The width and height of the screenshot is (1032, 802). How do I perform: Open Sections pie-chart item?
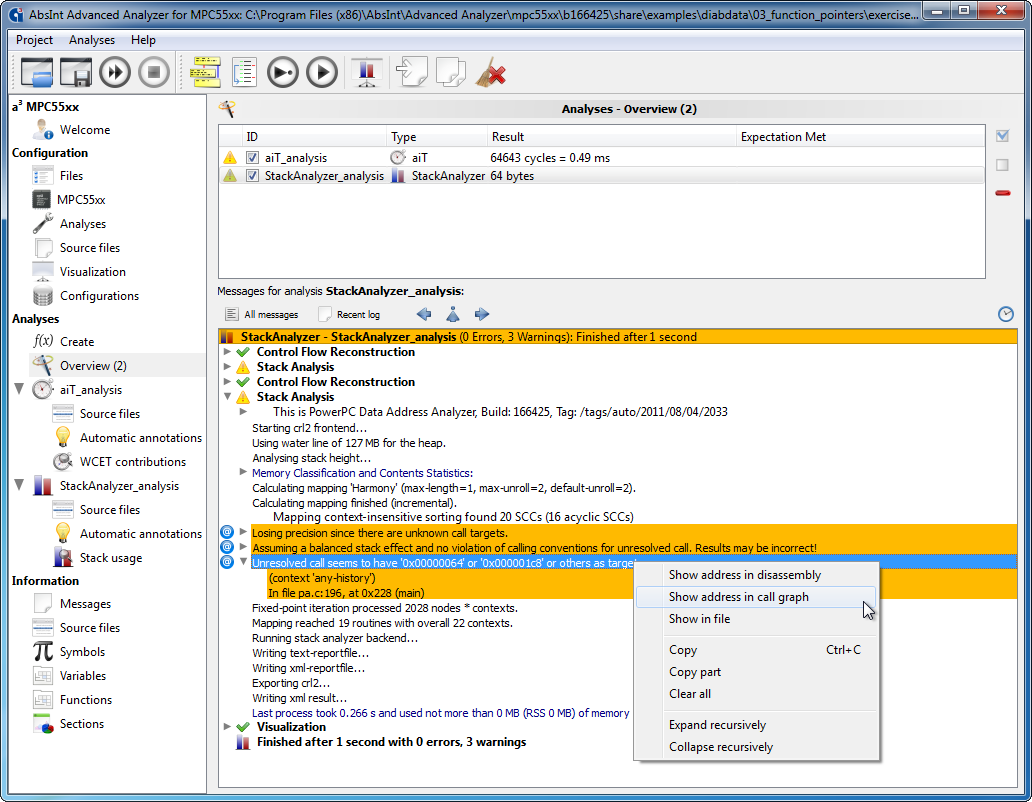pyautogui.click(x=81, y=723)
